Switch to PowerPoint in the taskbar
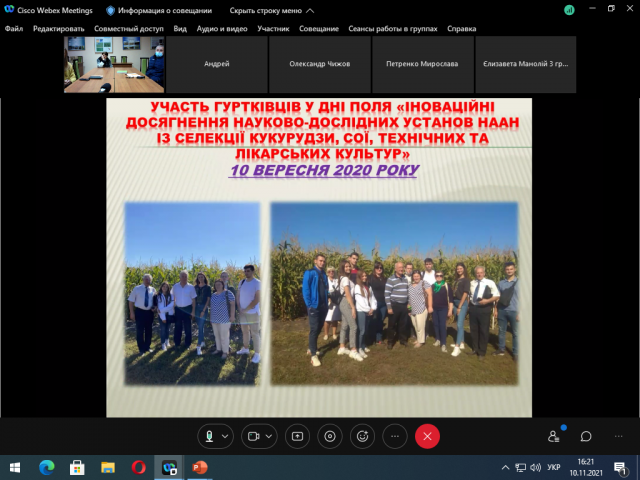This screenshot has width=640, height=480. [200, 467]
